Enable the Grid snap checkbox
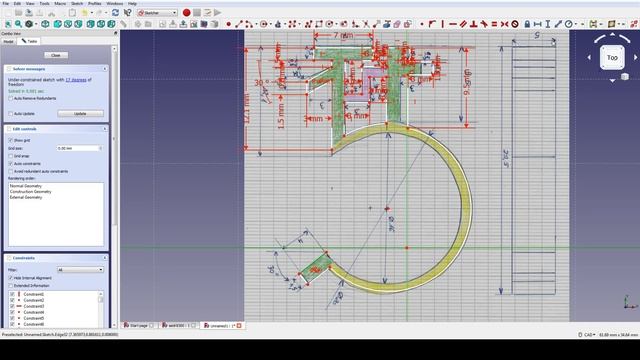The width and height of the screenshot is (640, 360). (11, 156)
